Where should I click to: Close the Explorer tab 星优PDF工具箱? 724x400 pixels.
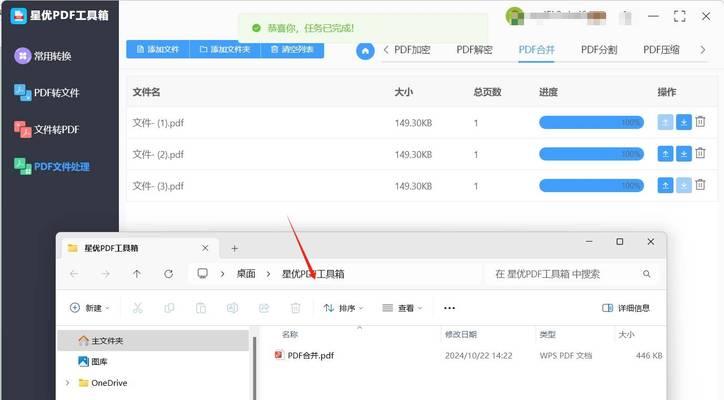(205, 248)
